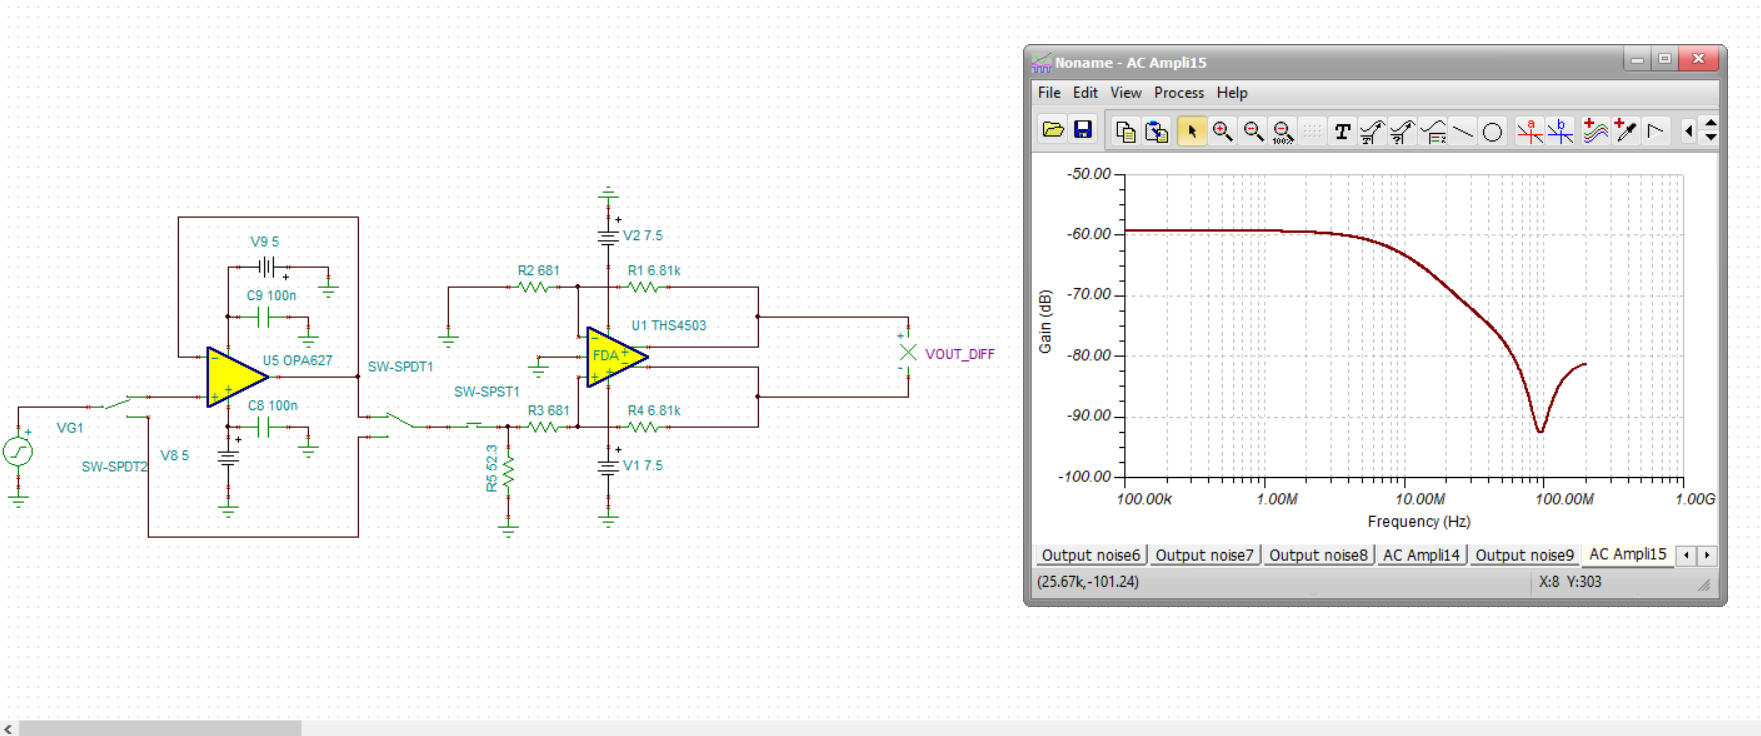Click coordinate readout (25.67k,-101.24)
Screen dimensions: 1761x736
point(1088,581)
